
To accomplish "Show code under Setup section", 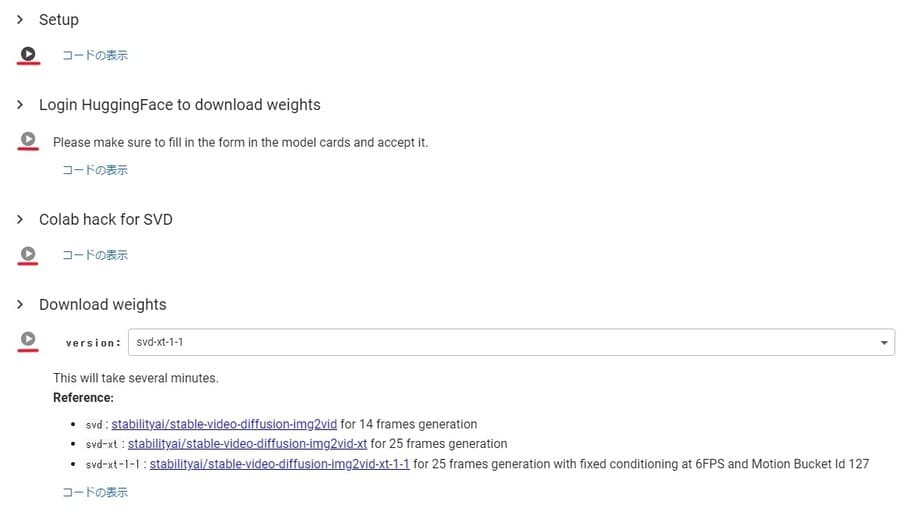I will pos(95,55).
